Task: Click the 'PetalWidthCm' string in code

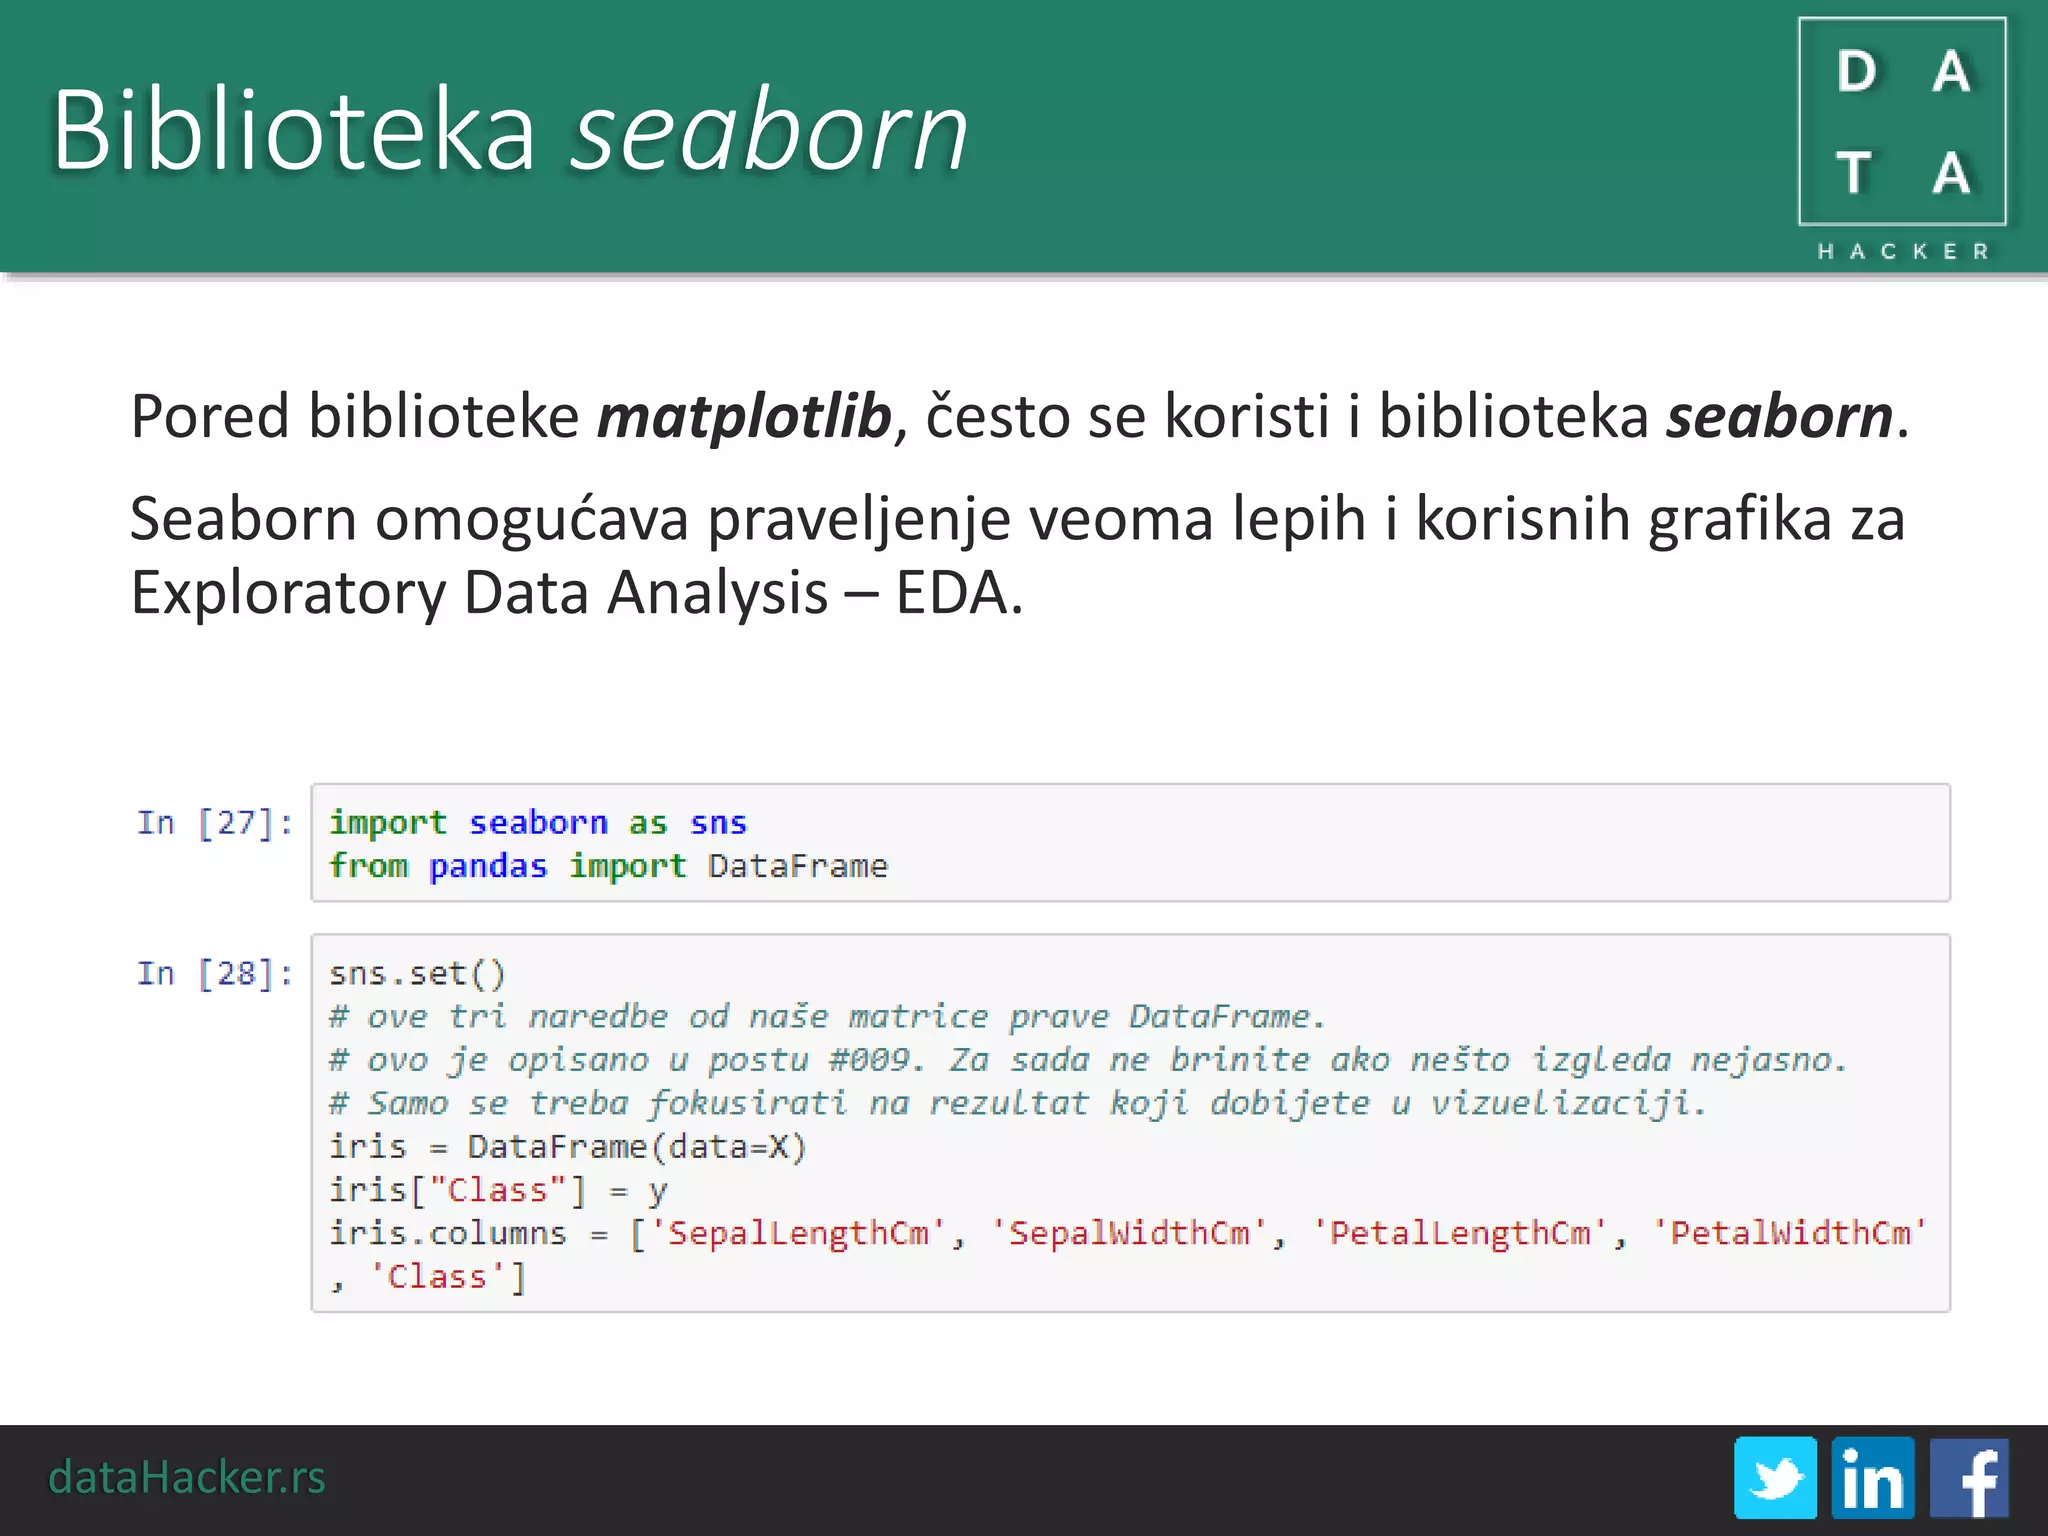Action: (1790, 1233)
